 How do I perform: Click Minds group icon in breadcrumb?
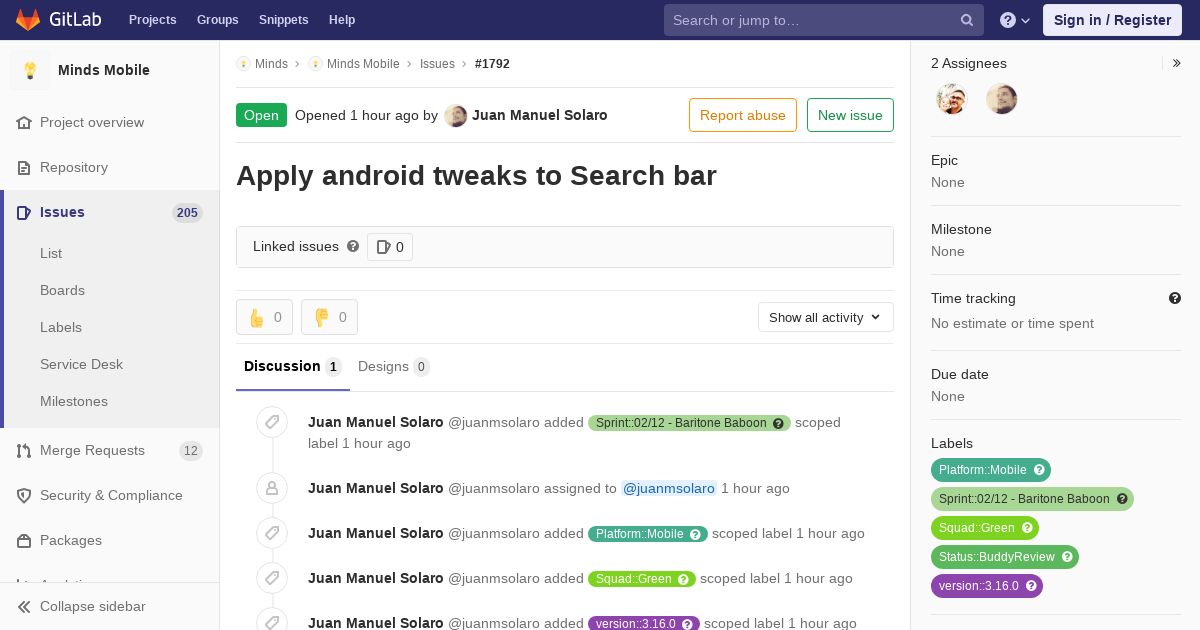[243, 63]
